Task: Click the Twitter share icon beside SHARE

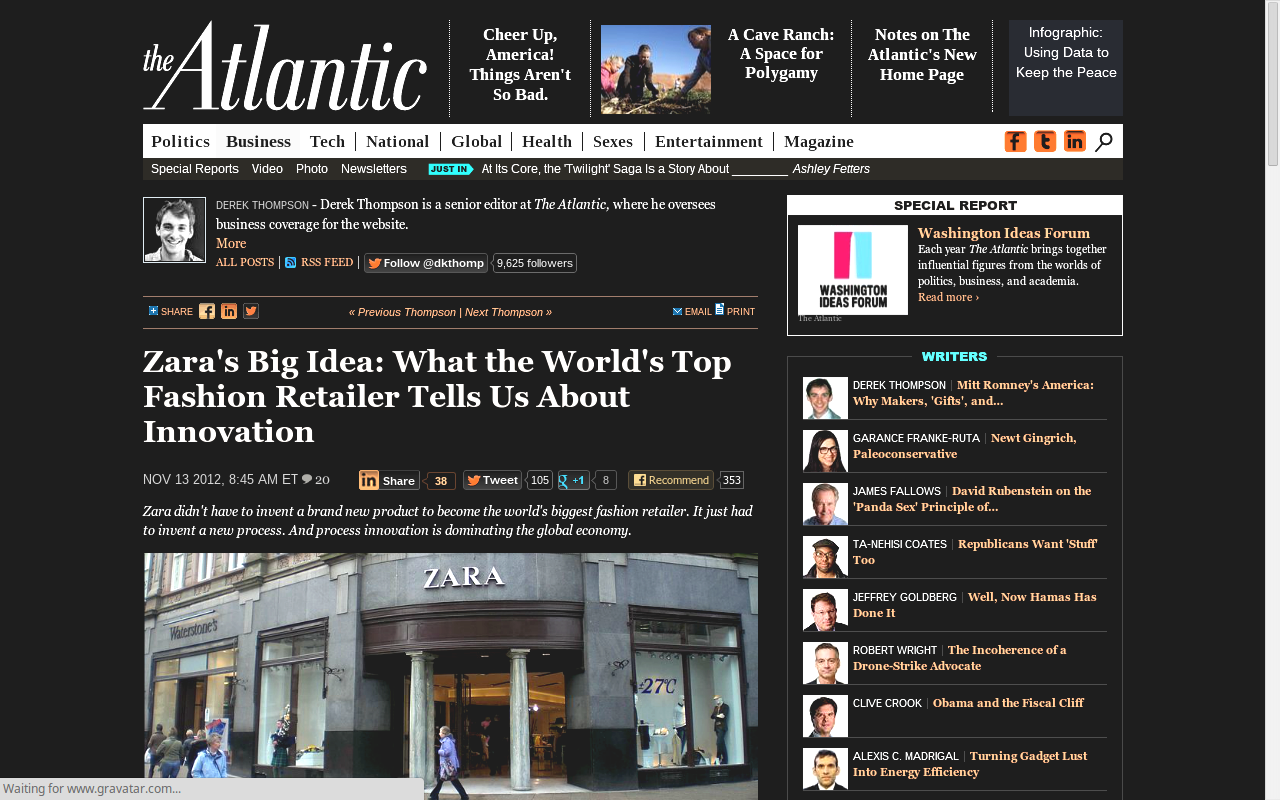Action: click(x=251, y=311)
